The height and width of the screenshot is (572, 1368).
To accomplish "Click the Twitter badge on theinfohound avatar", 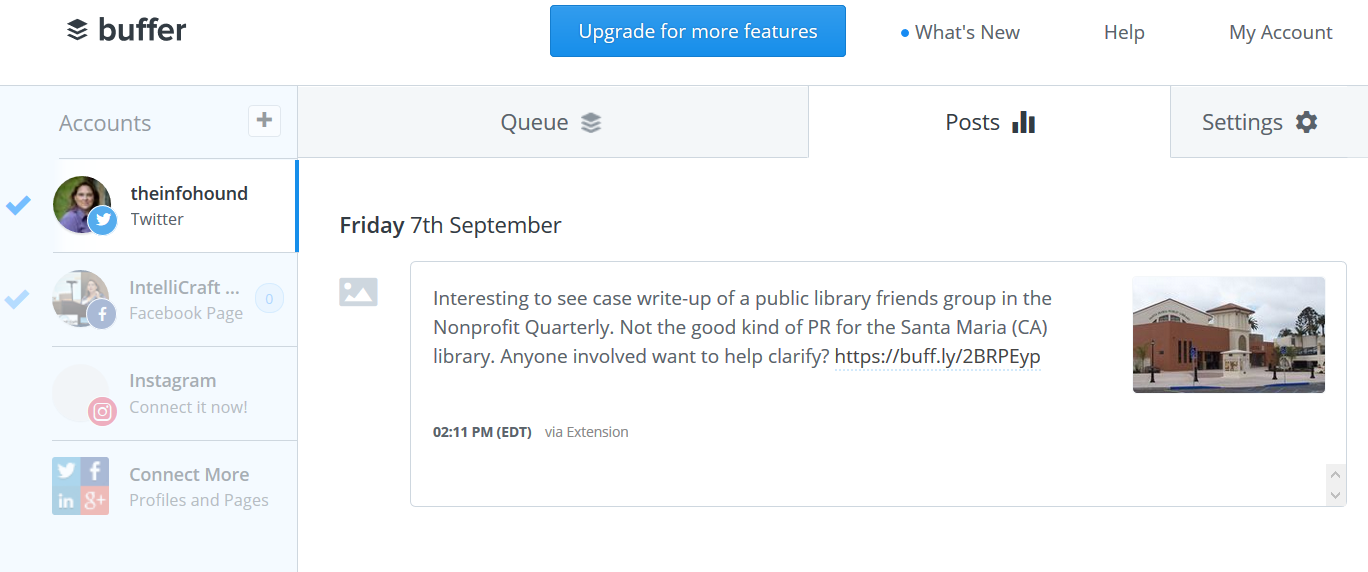I will pos(103,221).
